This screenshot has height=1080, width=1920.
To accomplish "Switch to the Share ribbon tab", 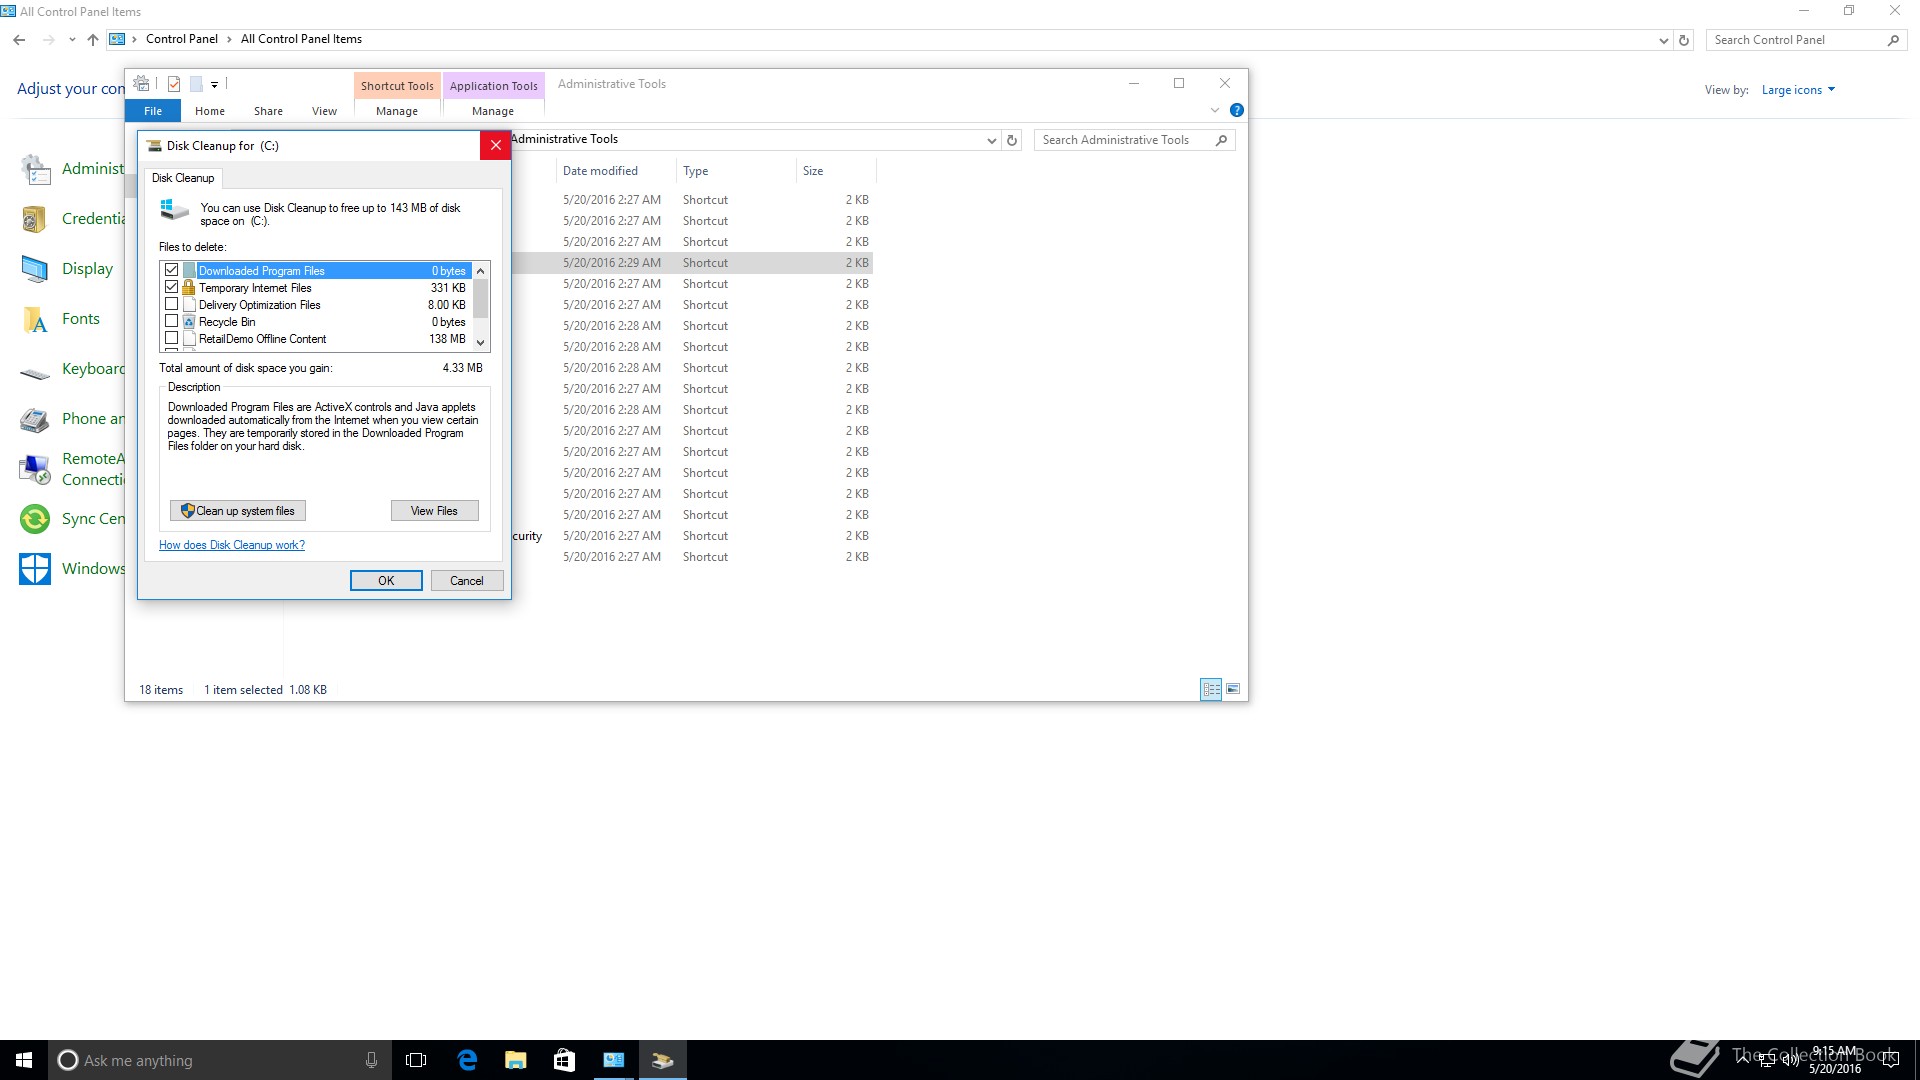I will point(268,111).
